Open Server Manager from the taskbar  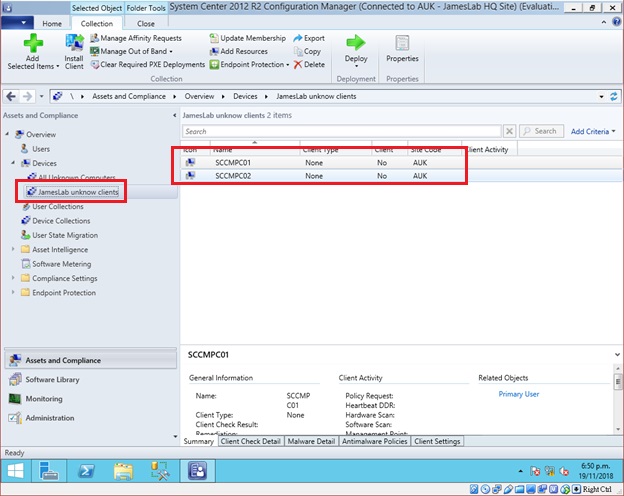point(49,471)
